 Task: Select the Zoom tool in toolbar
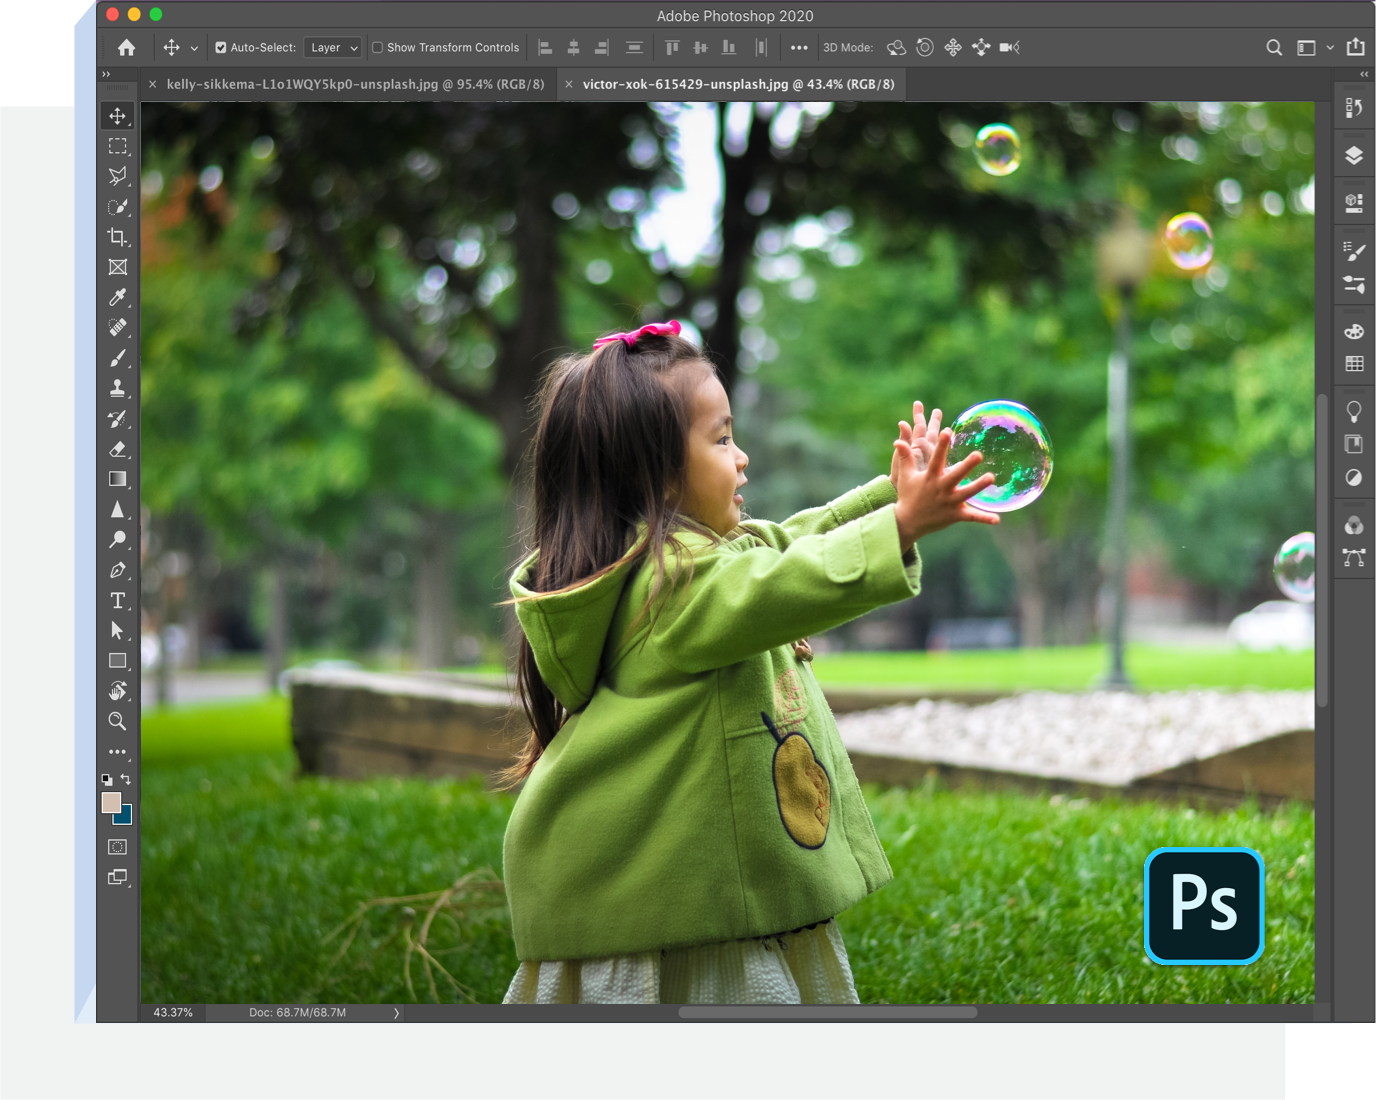(x=117, y=721)
